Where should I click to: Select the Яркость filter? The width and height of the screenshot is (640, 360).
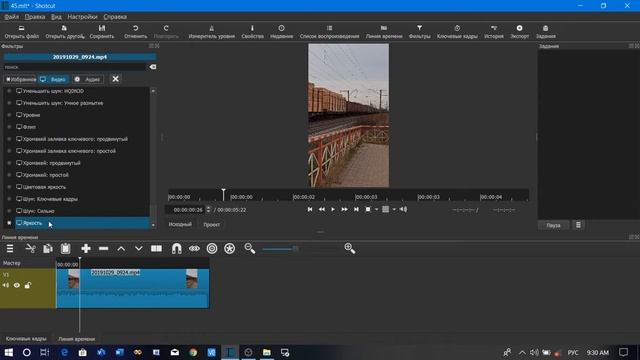click(82, 223)
